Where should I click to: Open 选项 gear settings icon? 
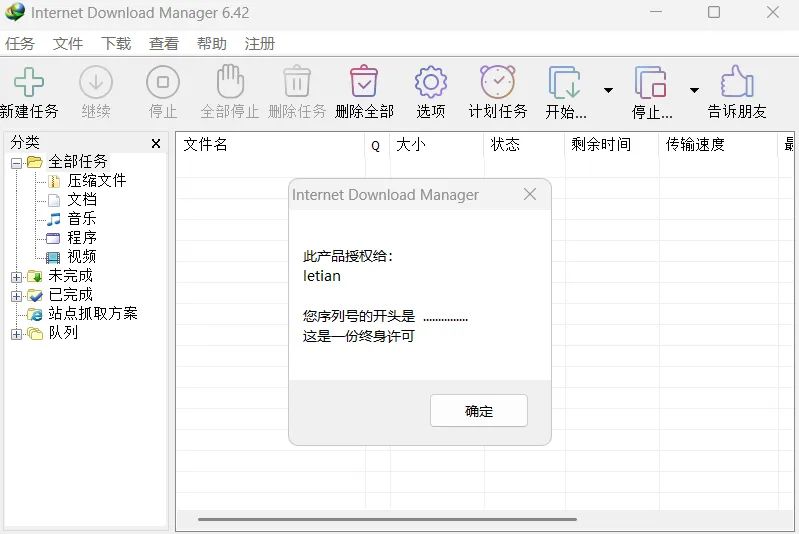point(431,82)
